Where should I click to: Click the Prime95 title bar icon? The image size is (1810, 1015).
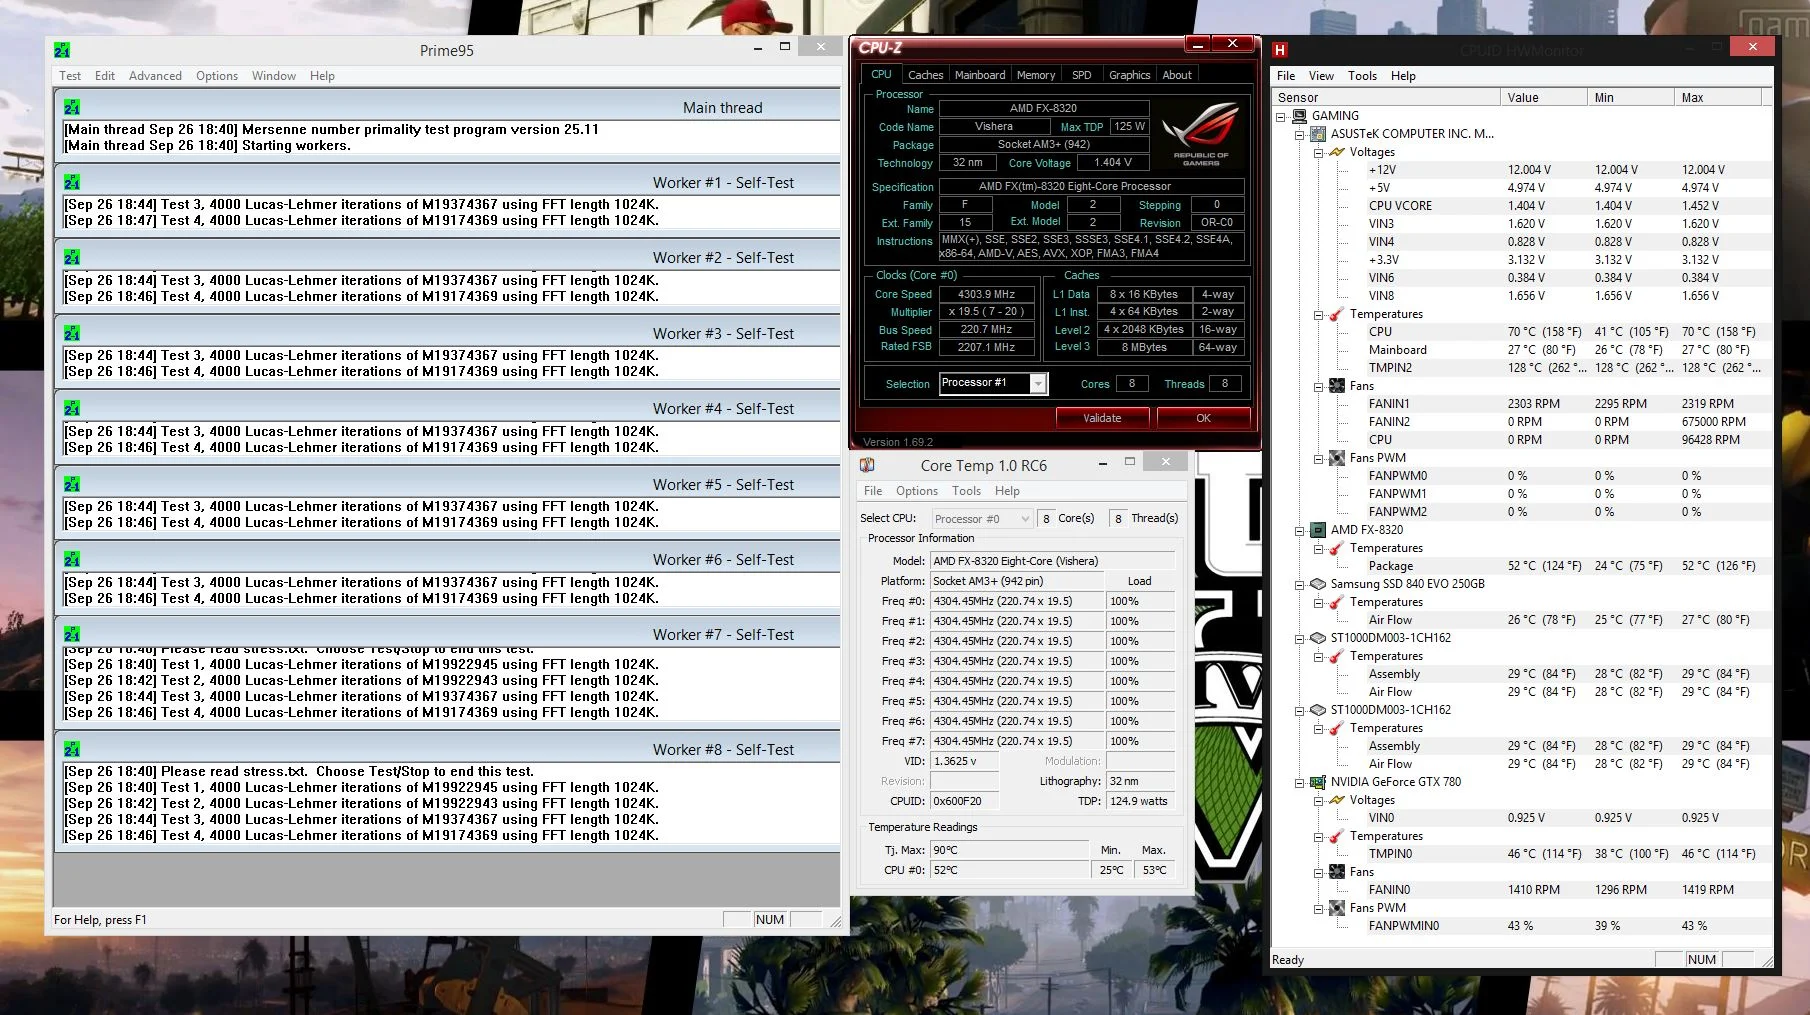click(62, 50)
